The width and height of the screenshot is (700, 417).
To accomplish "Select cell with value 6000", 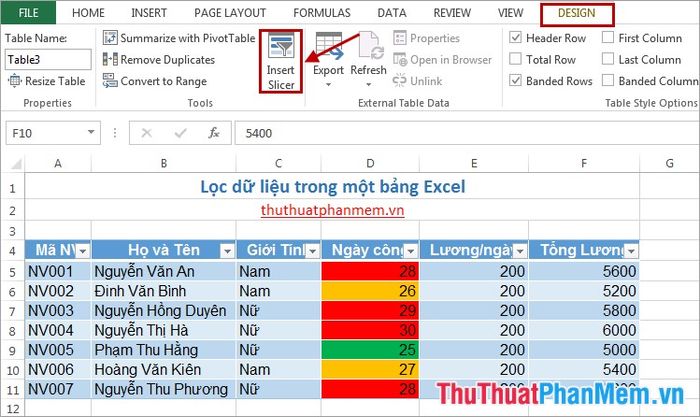I will 583,330.
